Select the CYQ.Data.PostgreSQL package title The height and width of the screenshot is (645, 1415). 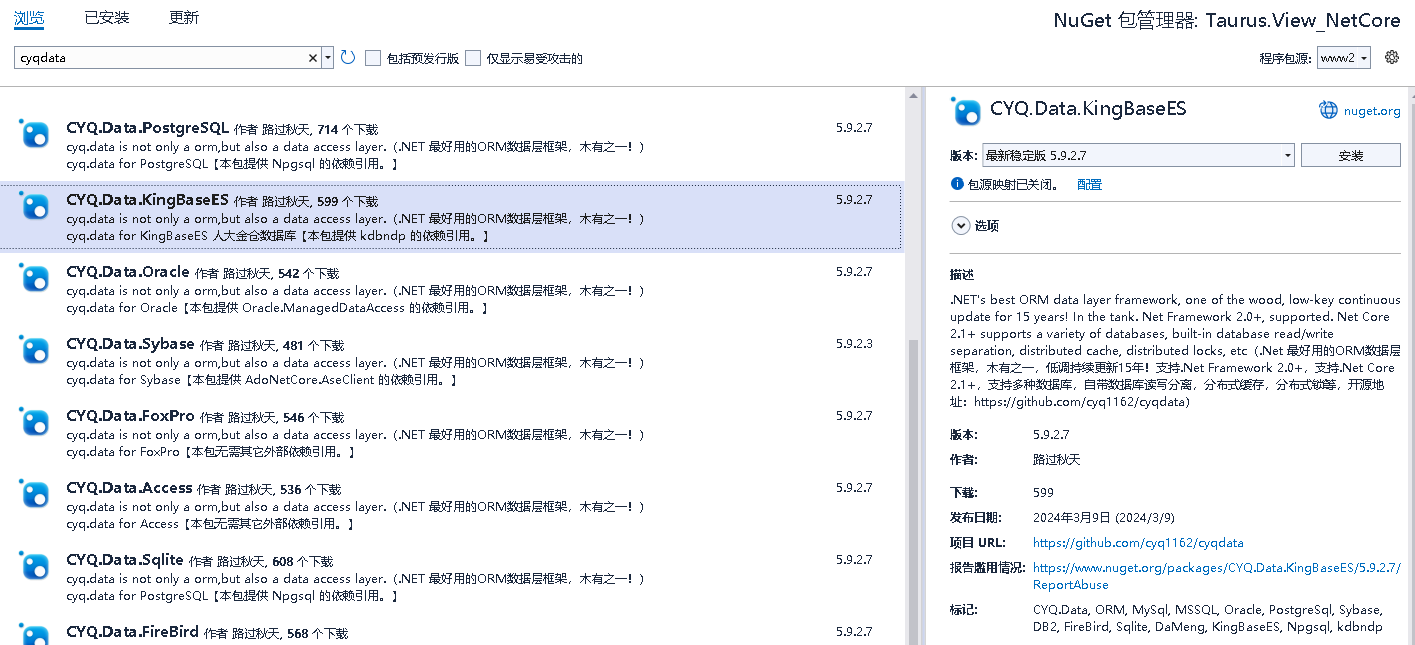coord(147,128)
